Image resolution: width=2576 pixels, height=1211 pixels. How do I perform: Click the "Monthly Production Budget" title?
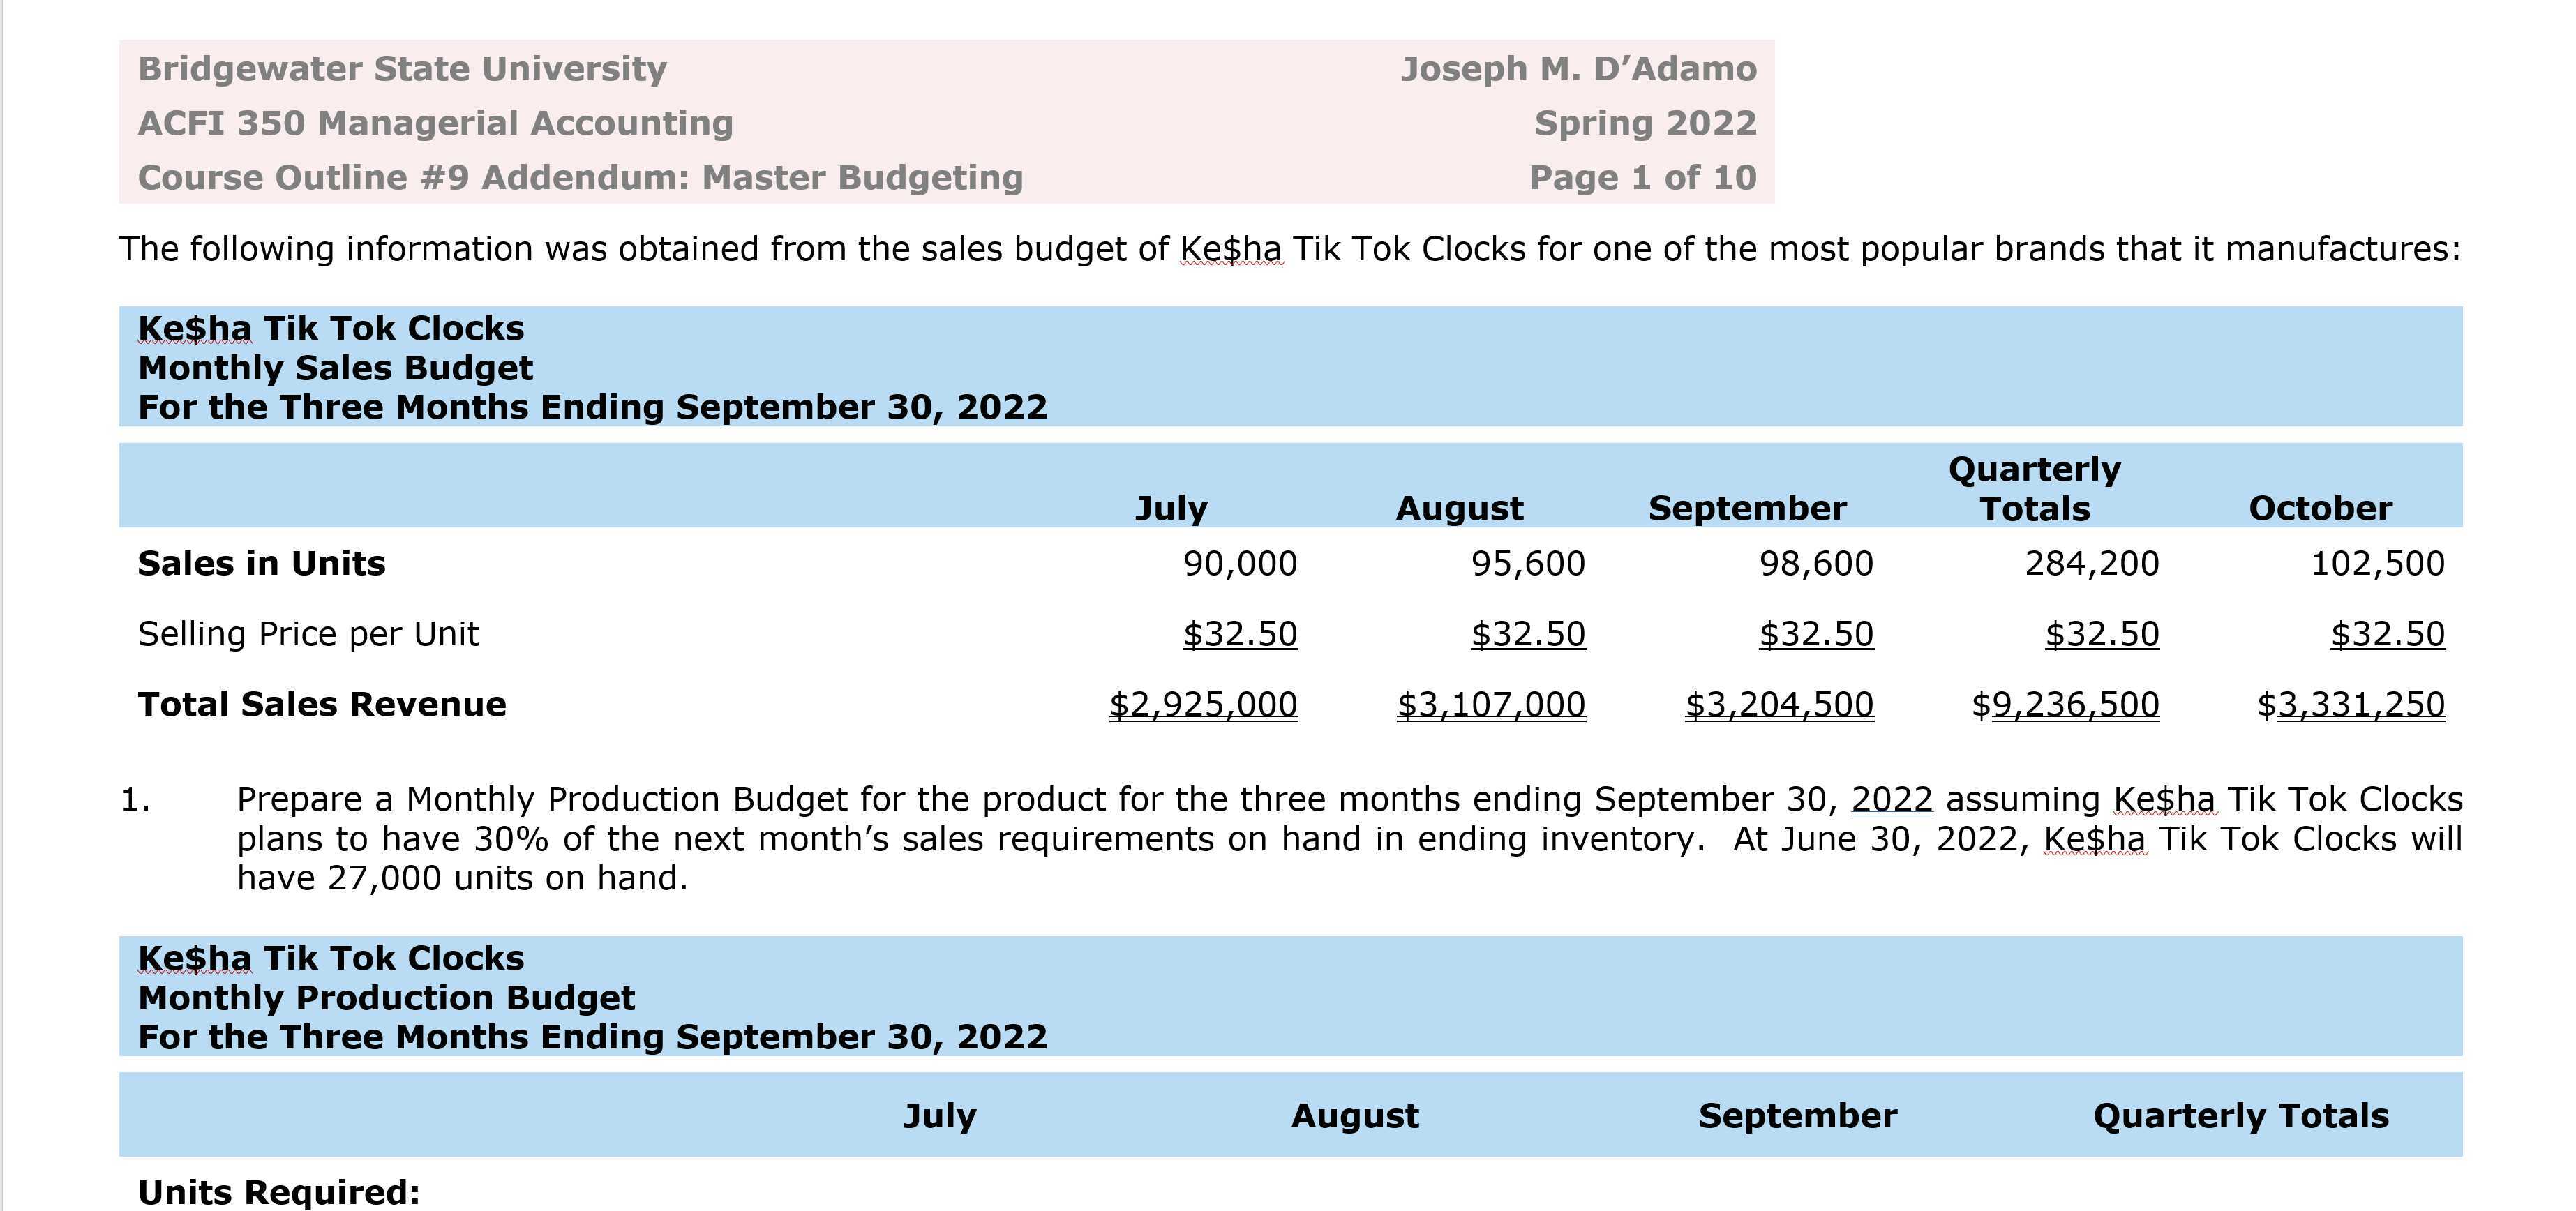coord(386,998)
